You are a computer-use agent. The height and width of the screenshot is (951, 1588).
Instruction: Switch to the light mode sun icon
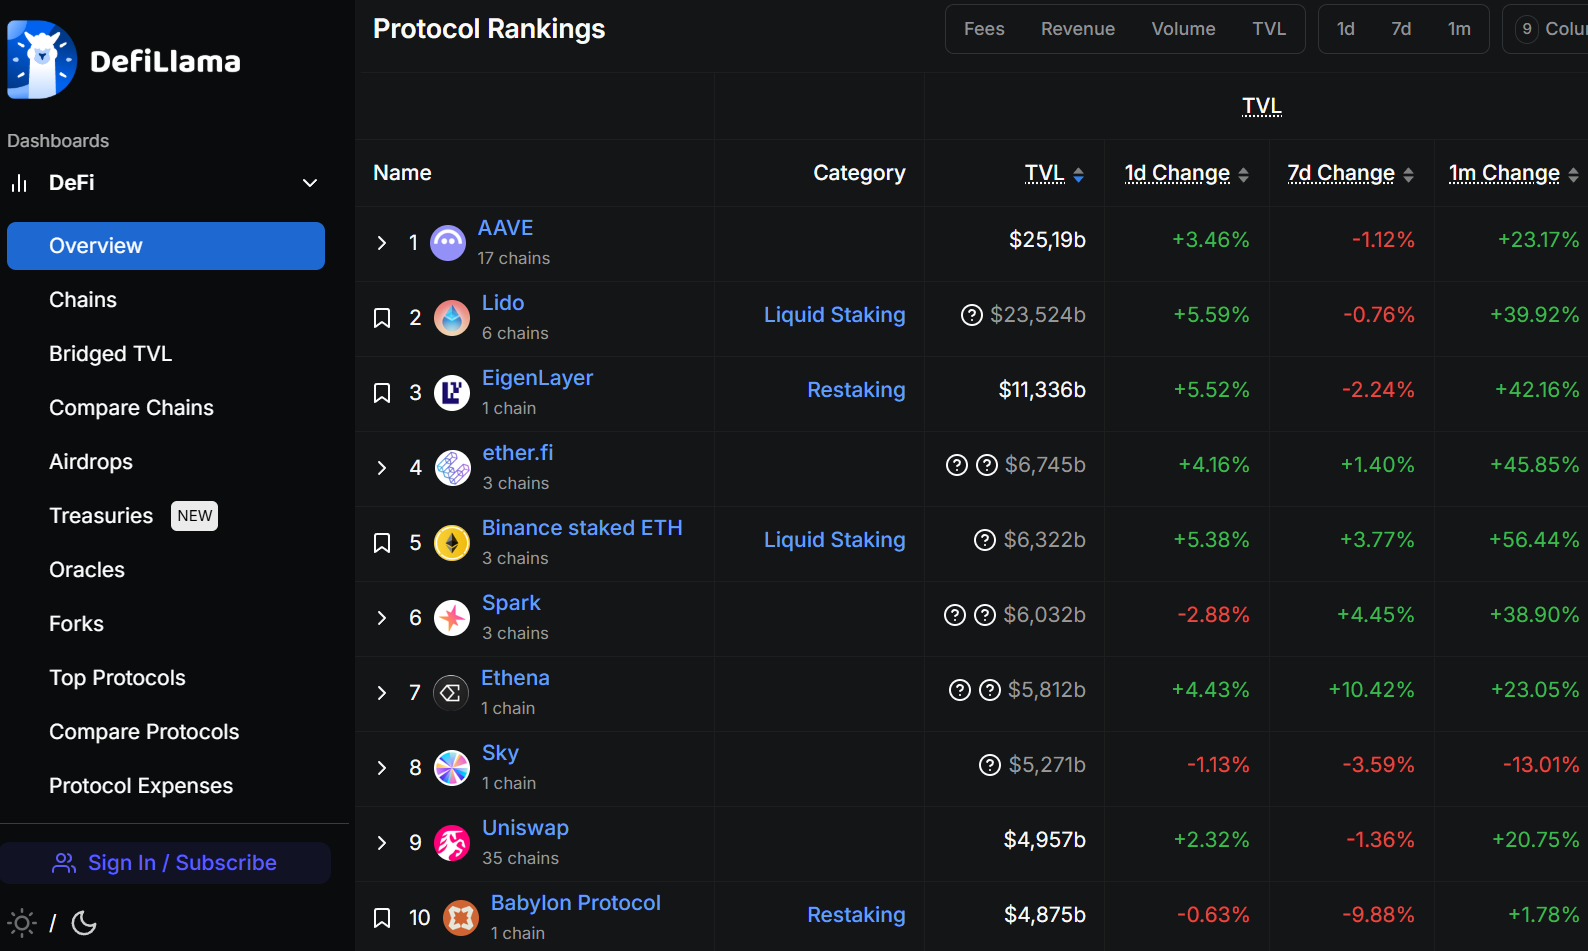22,923
